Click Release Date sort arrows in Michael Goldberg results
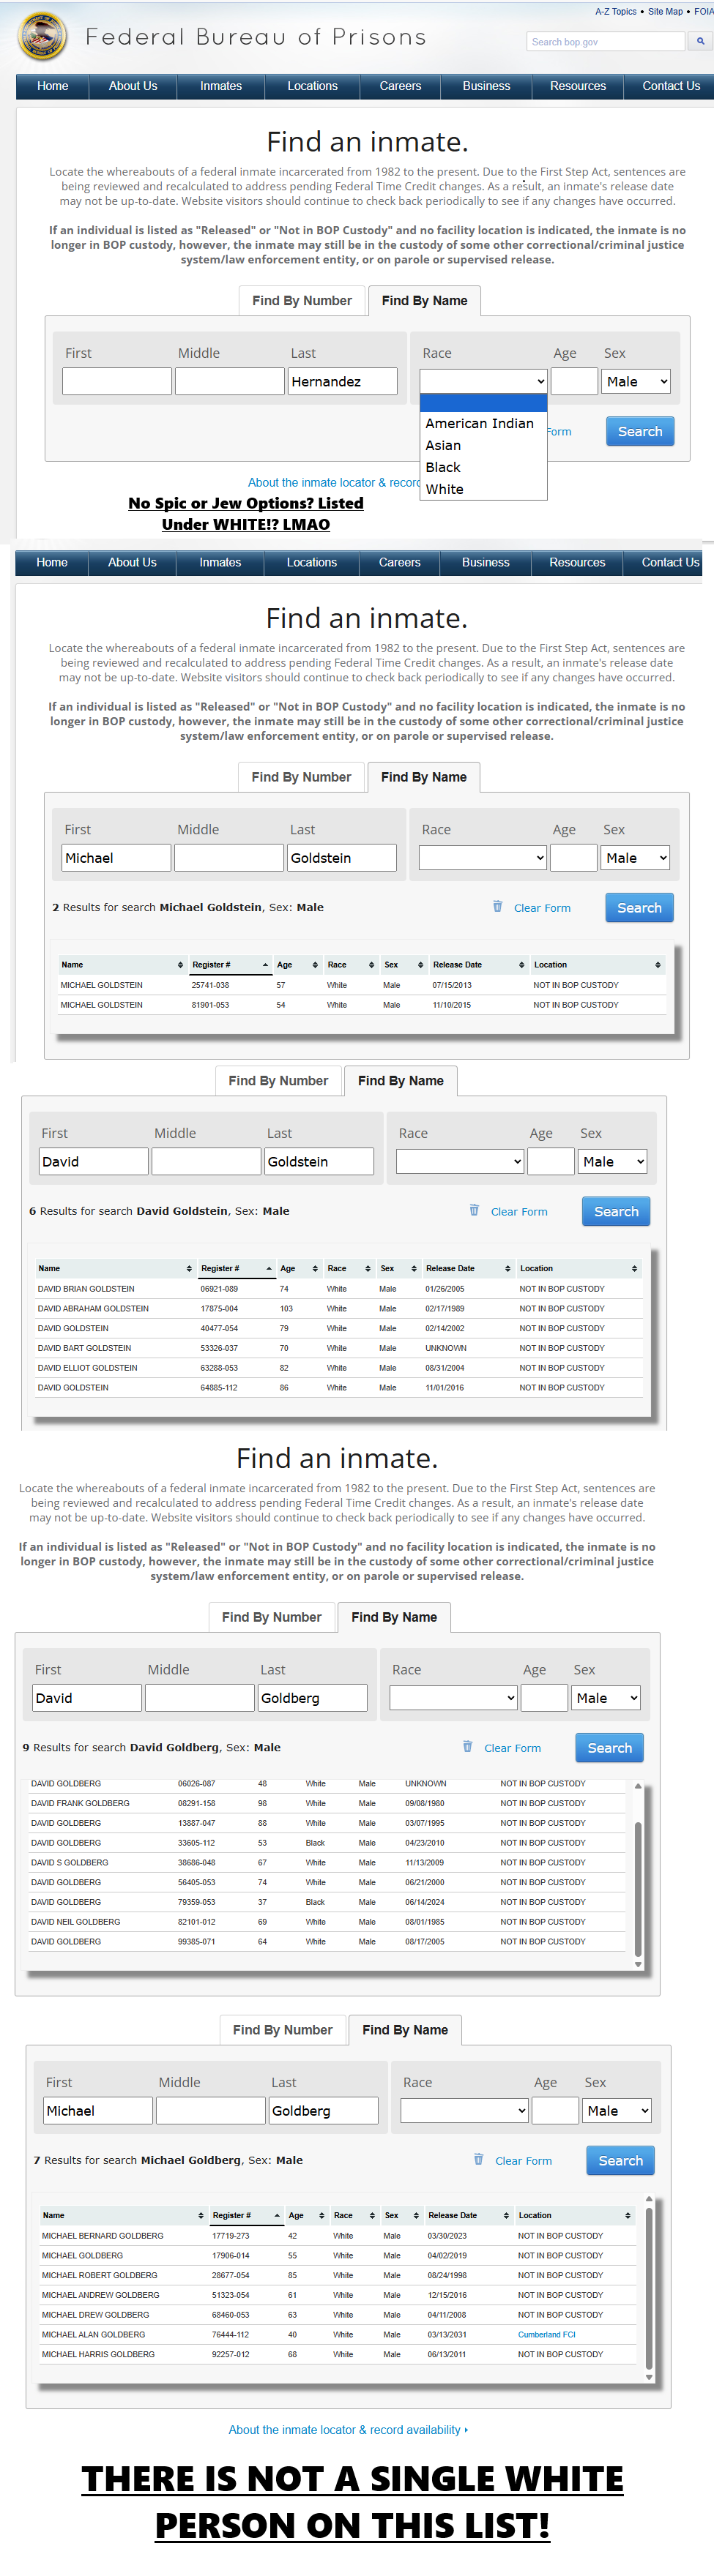 pyautogui.click(x=507, y=2215)
